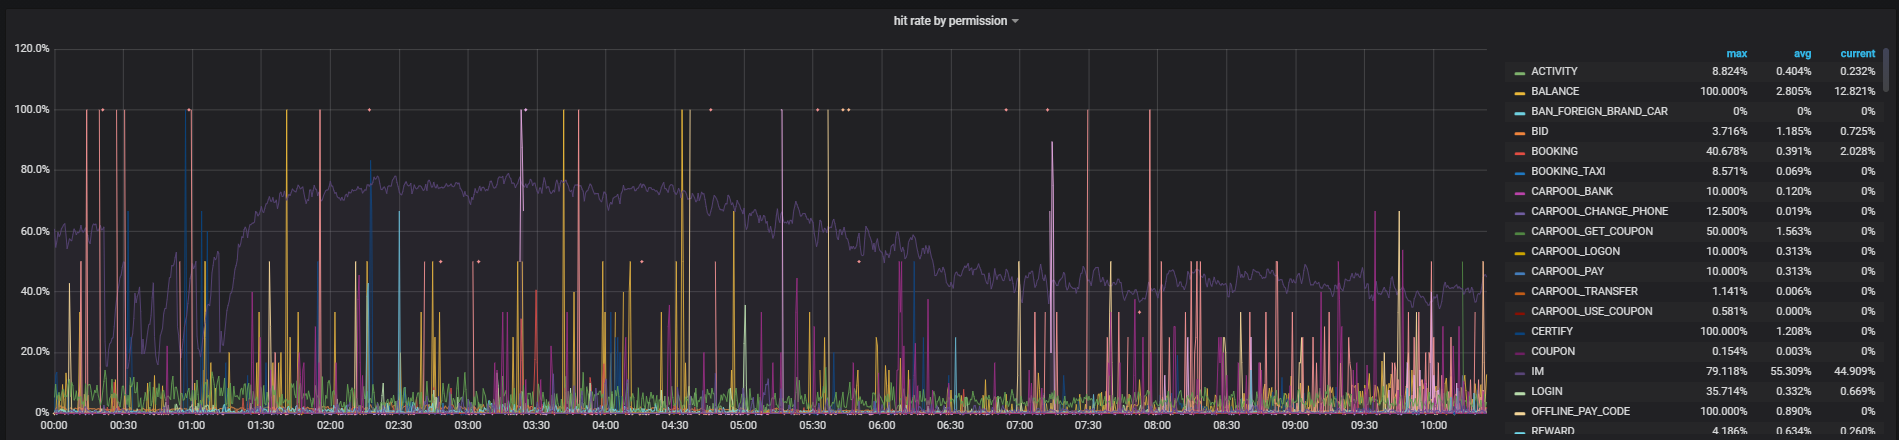Click the BID series color swatch
Image resolution: width=1899 pixels, height=440 pixels.
tap(1519, 132)
